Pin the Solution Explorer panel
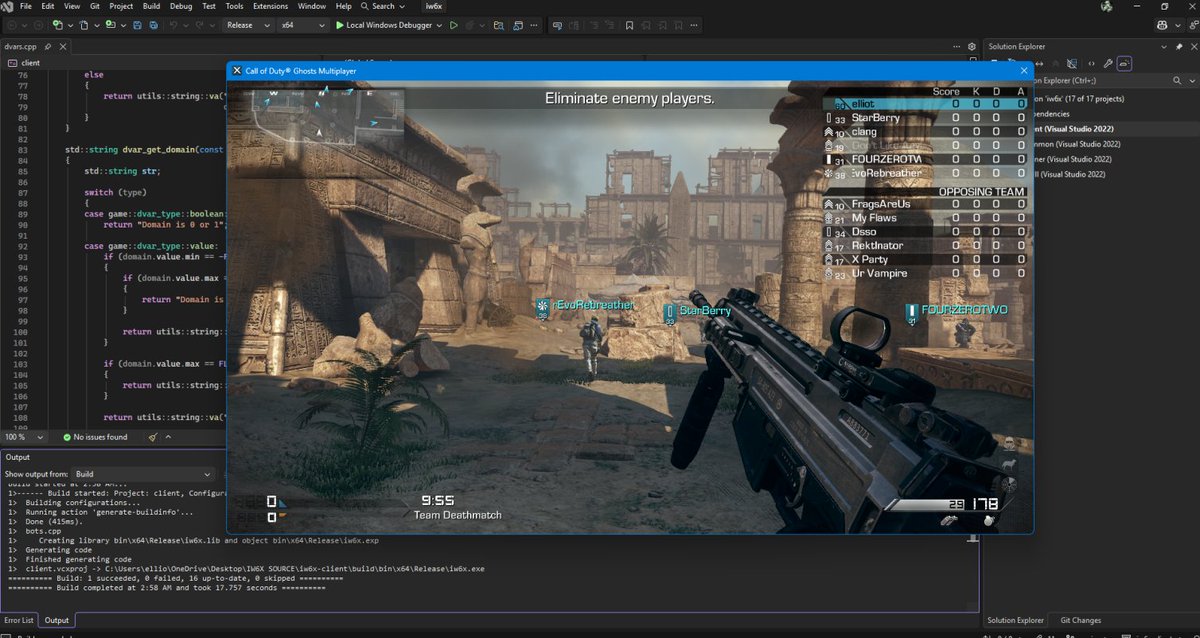1200x638 pixels. (x=1179, y=46)
